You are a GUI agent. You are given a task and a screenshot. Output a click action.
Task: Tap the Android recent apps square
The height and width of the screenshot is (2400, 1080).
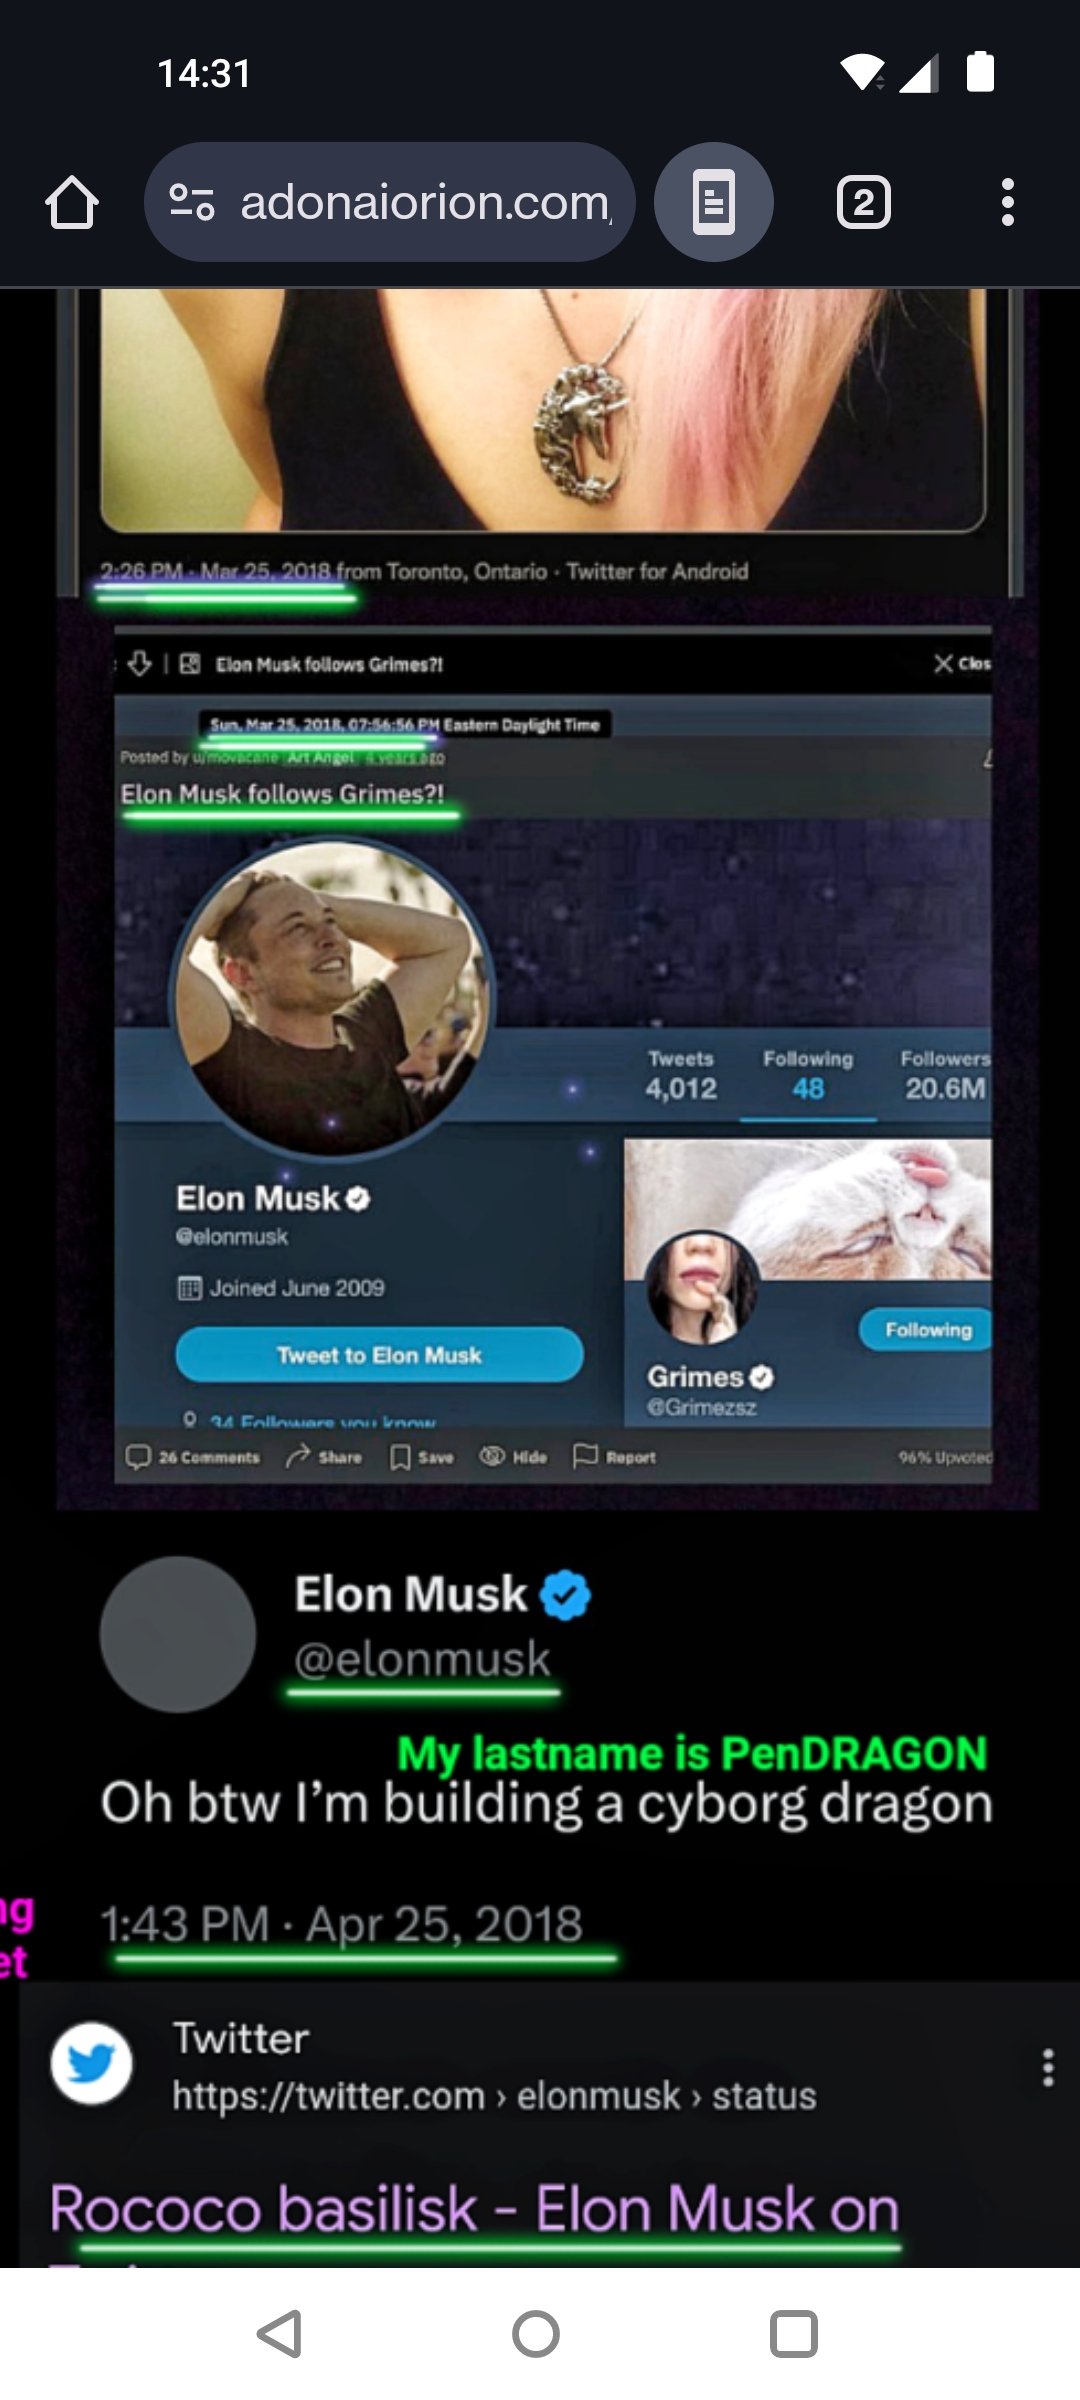pyautogui.click(x=794, y=2334)
